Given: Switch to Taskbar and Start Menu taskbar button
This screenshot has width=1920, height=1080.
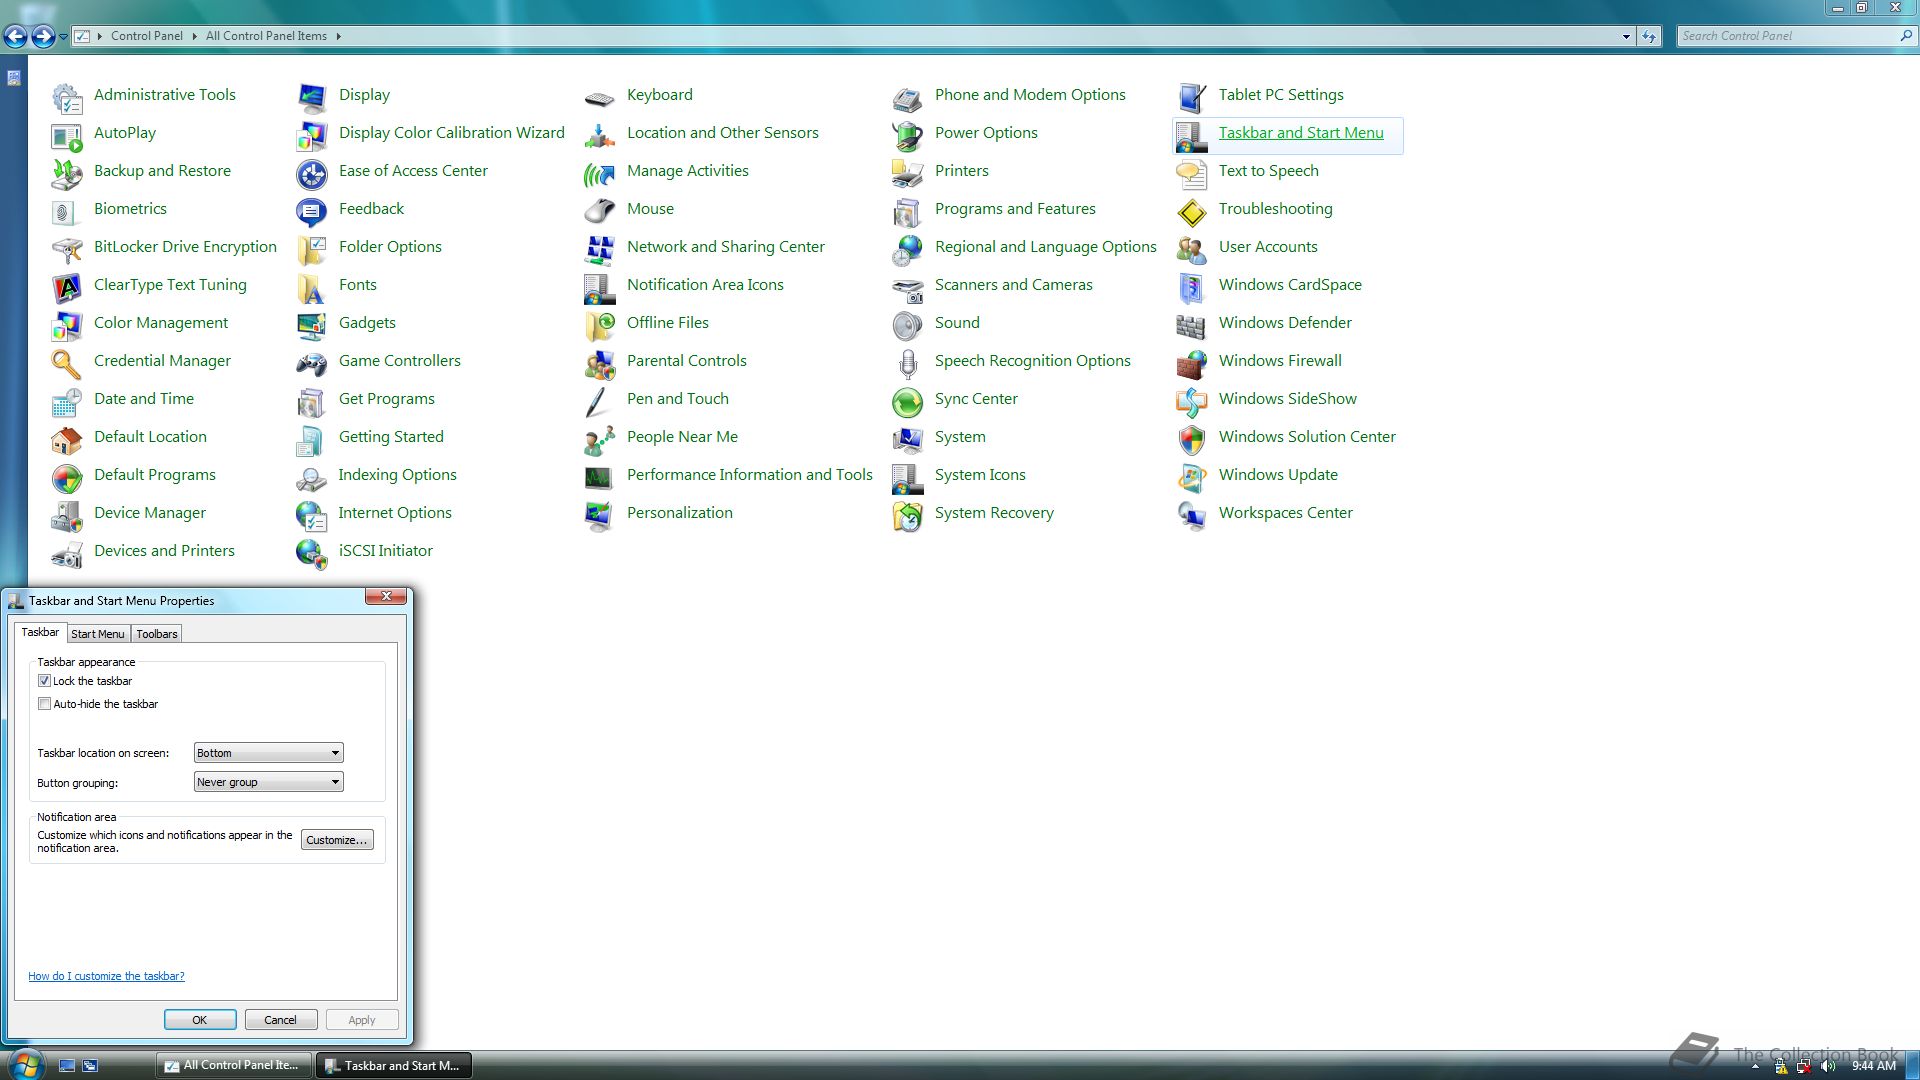Looking at the screenshot, I should click(x=394, y=1065).
